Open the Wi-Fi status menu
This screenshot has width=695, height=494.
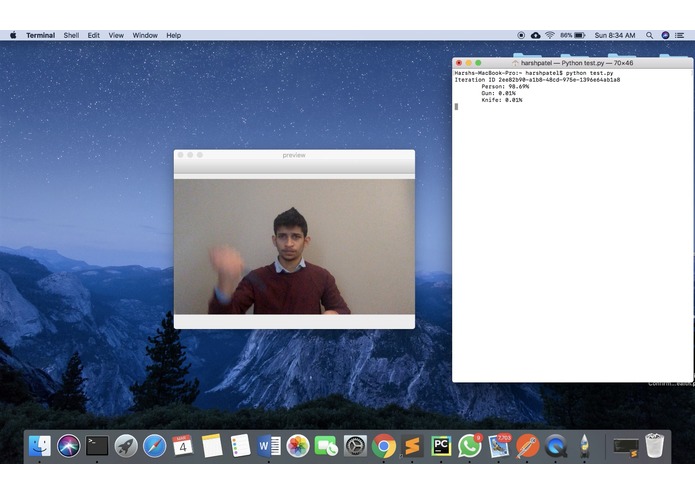pos(550,35)
